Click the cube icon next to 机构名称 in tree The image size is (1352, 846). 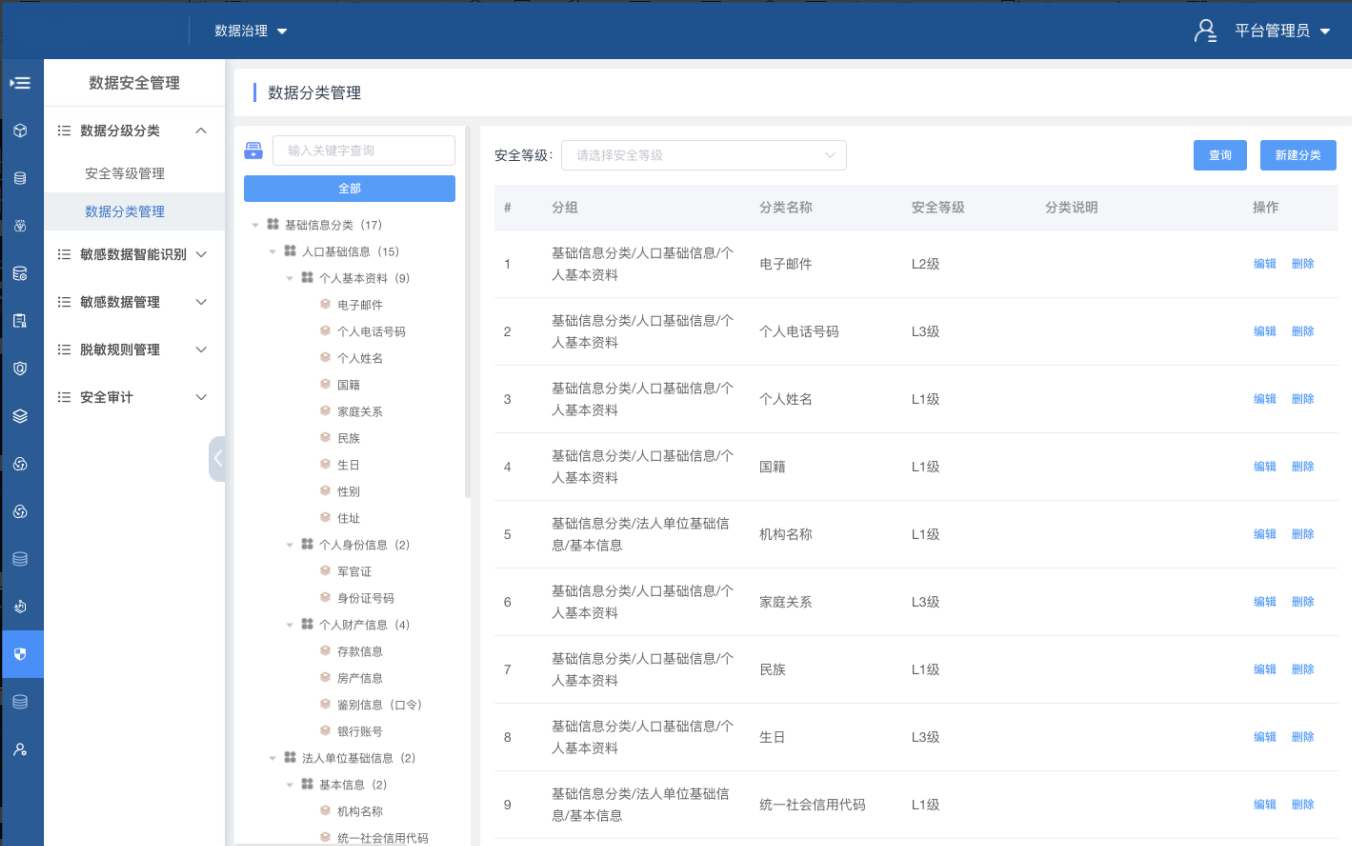[325, 811]
